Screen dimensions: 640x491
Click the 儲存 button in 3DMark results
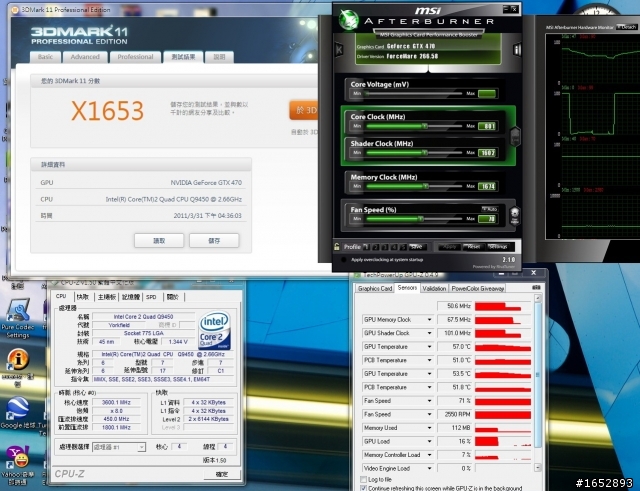[214, 240]
